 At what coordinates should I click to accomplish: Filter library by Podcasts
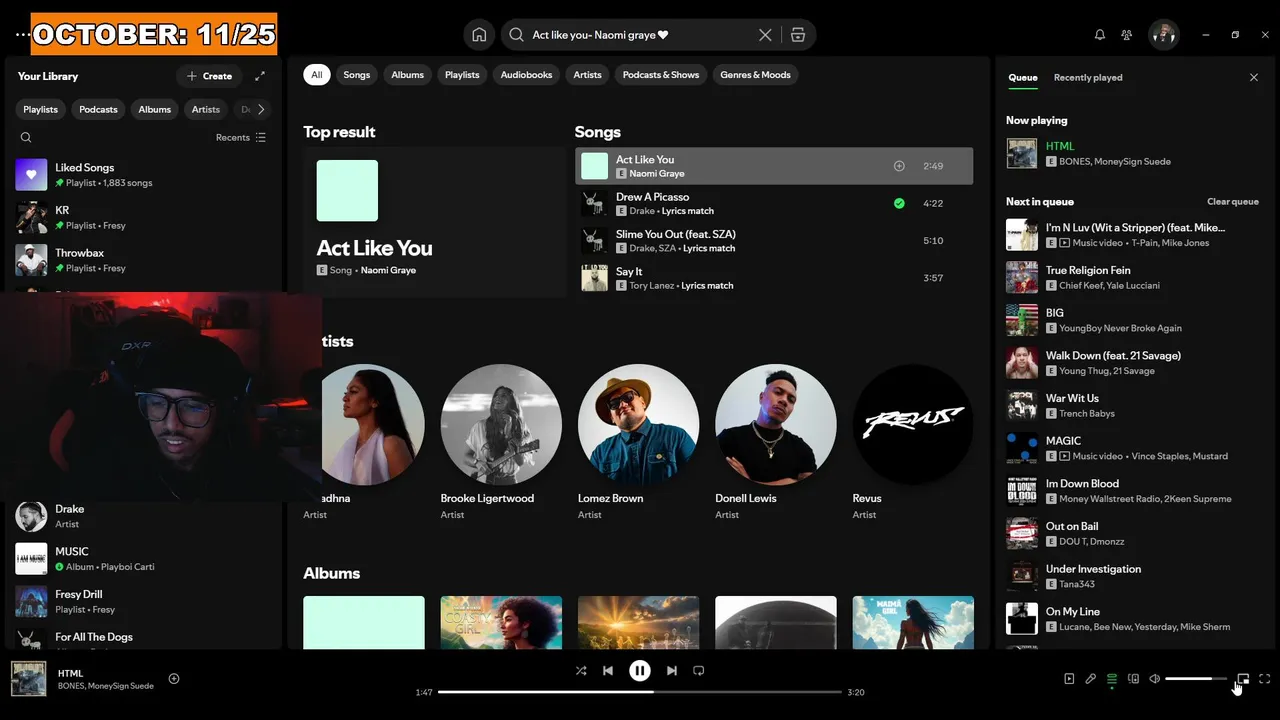point(98,109)
